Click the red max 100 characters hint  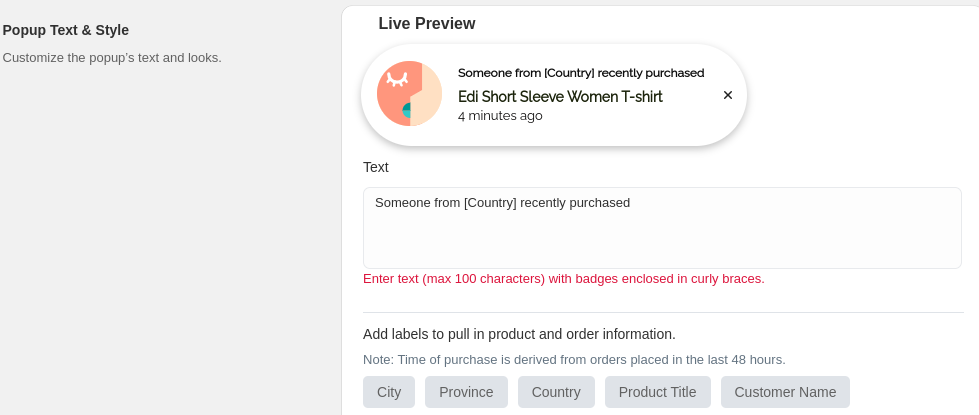point(564,279)
